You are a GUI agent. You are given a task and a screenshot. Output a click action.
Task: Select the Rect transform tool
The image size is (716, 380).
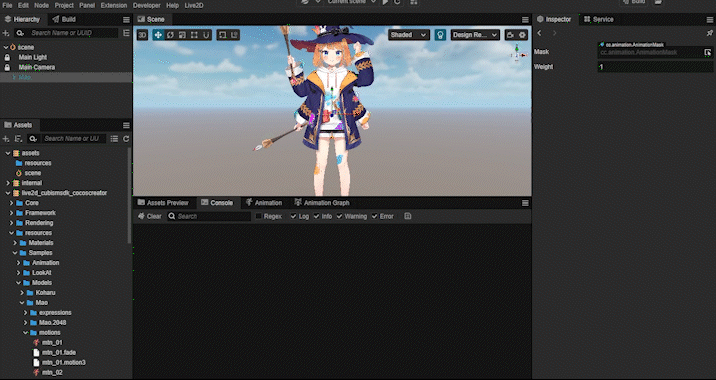pyautogui.click(x=194, y=35)
